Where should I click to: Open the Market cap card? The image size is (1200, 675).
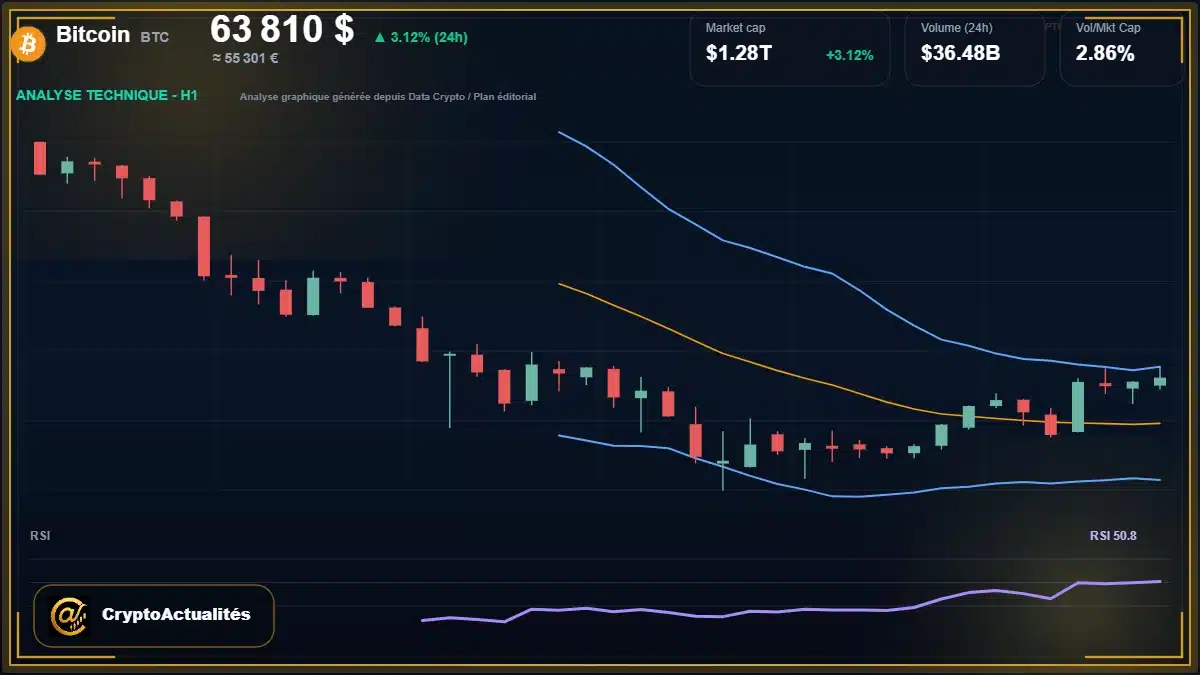coord(789,50)
